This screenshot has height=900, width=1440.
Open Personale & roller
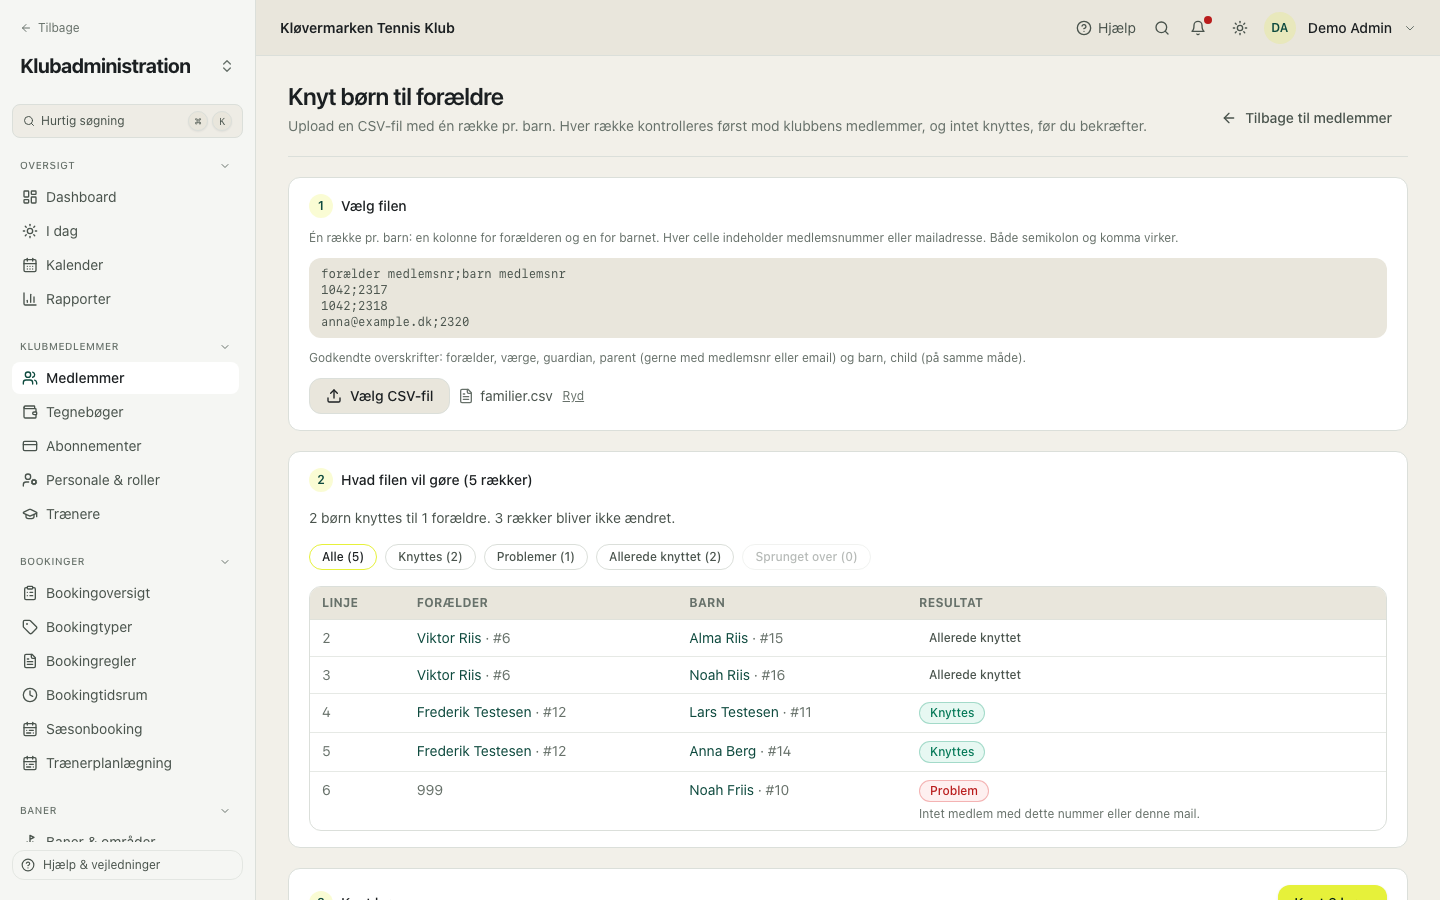click(125, 480)
